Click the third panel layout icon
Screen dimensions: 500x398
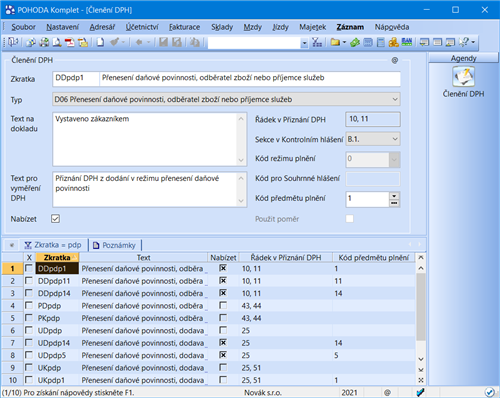(x=450, y=42)
